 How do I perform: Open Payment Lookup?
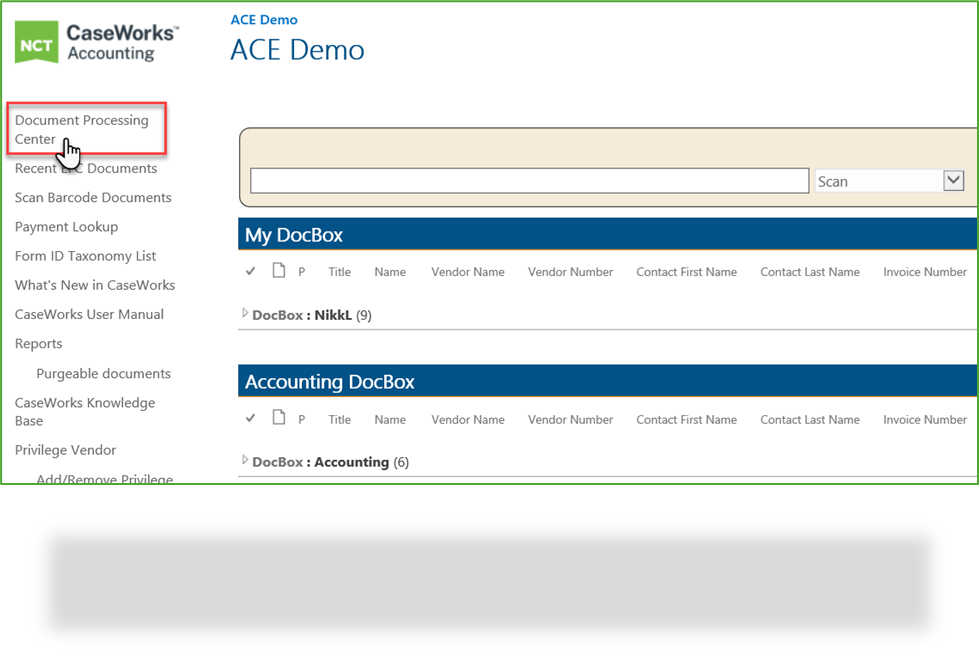coord(66,226)
